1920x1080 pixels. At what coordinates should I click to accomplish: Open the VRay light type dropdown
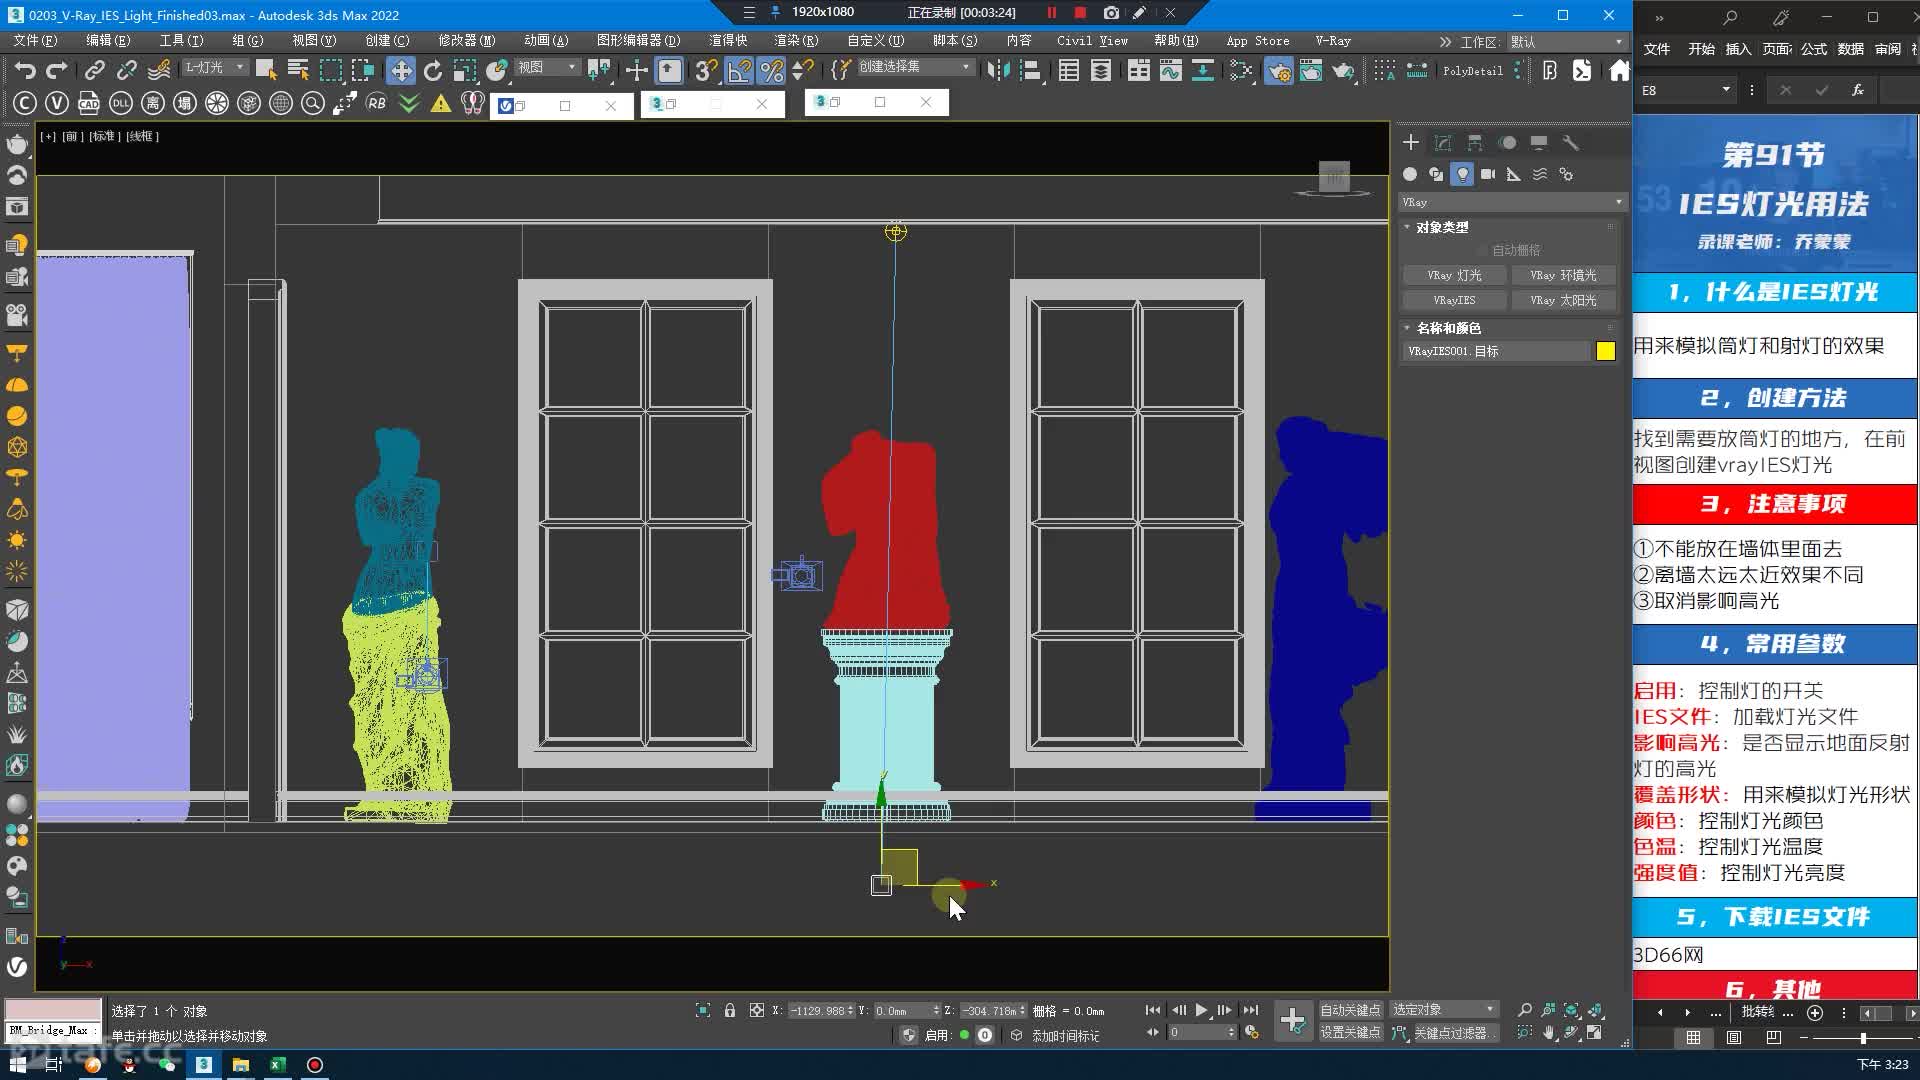tap(1512, 202)
